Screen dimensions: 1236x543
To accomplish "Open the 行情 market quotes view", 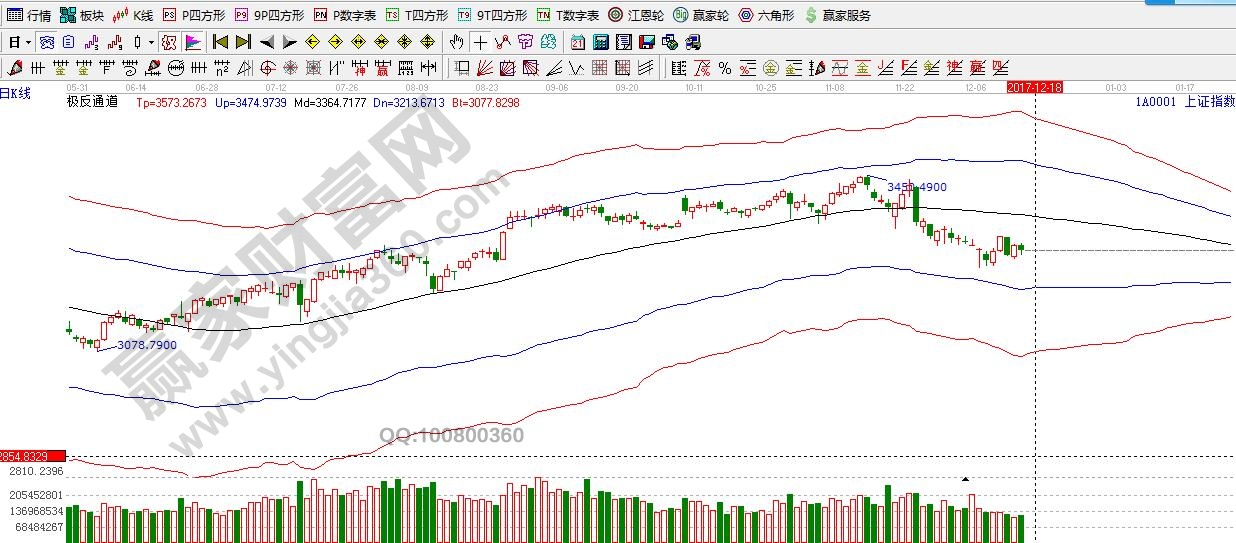I will (29, 15).
